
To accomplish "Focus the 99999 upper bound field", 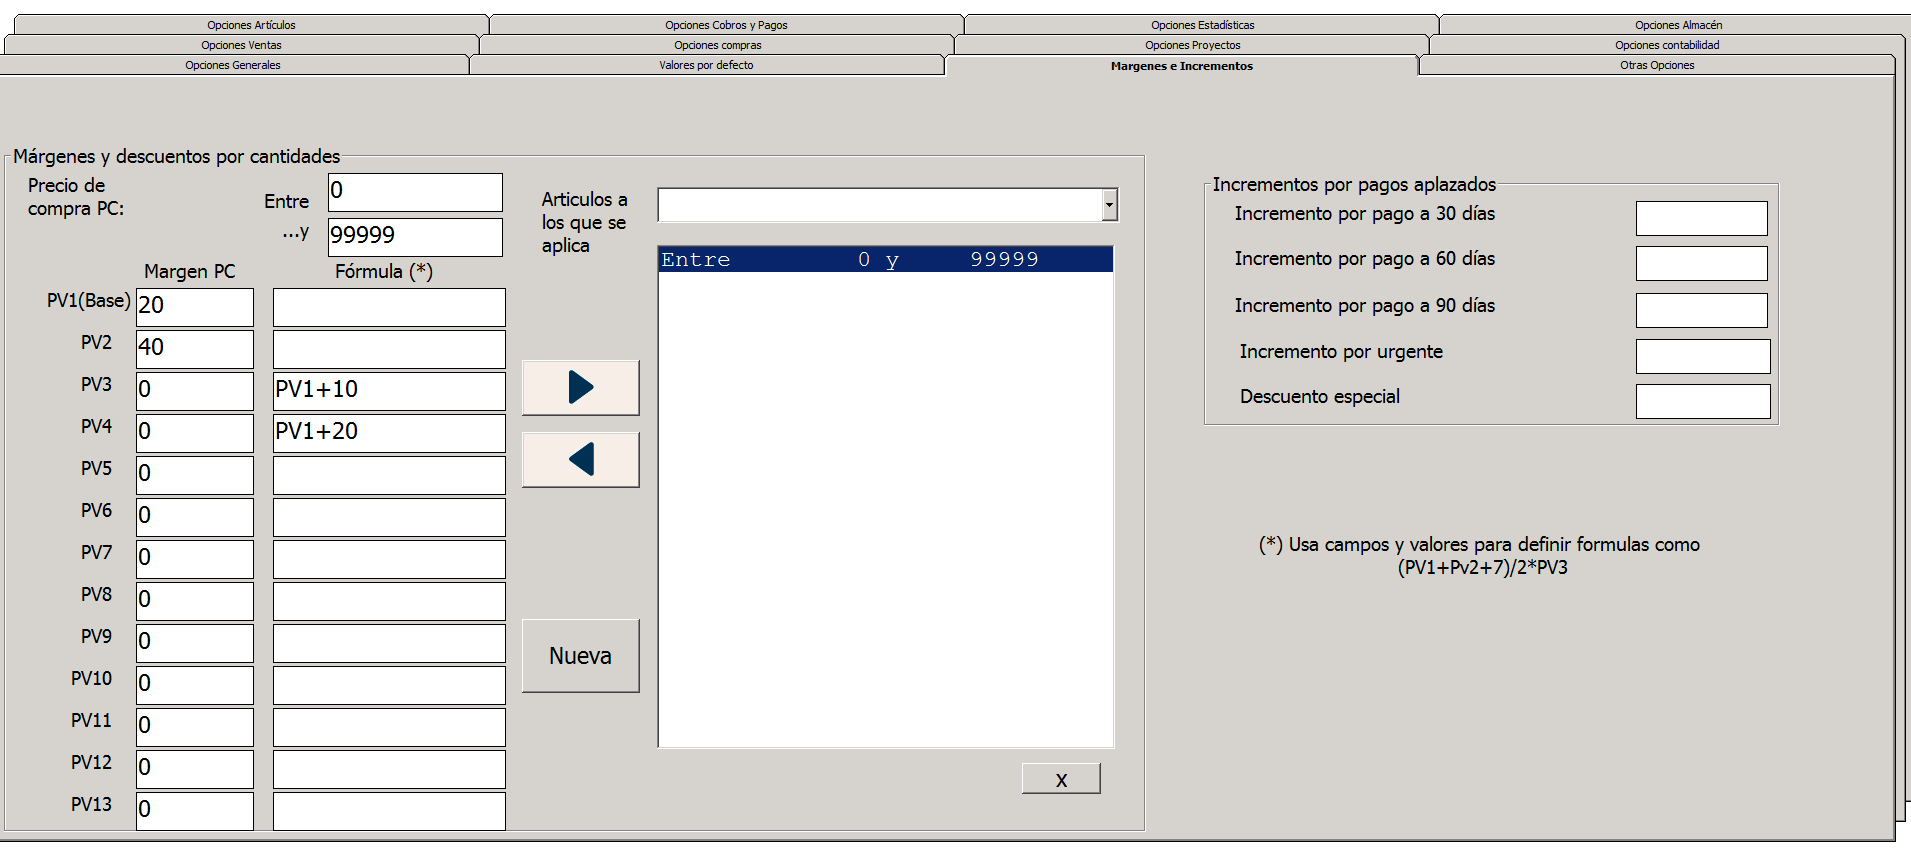I will point(415,237).
